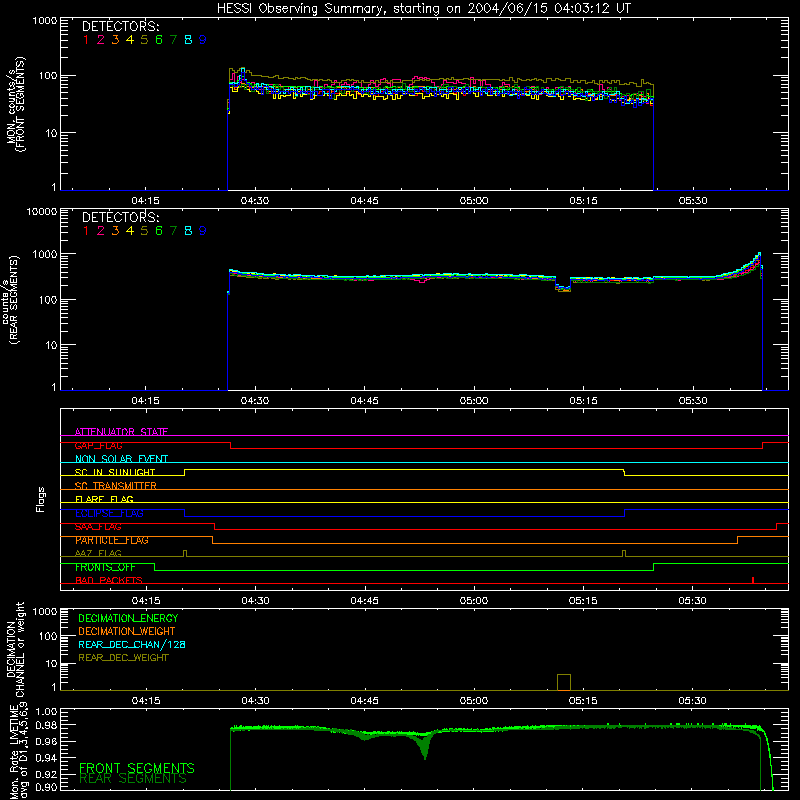Select the NON_SOLAR_EVENT flag label
This screenshot has height=800, width=800.
(x=121, y=459)
